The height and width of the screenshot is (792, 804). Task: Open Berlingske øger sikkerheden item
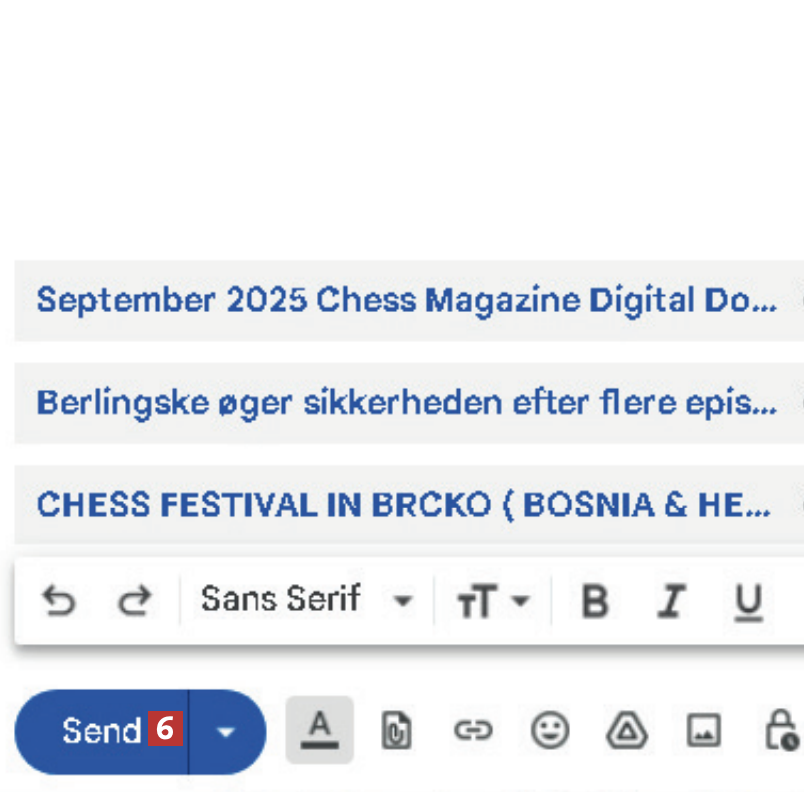coord(406,403)
